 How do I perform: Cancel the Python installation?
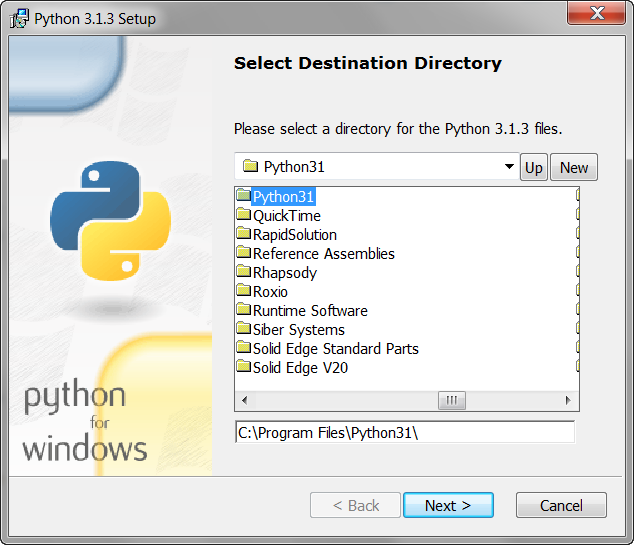pyautogui.click(x=561, y=505)
